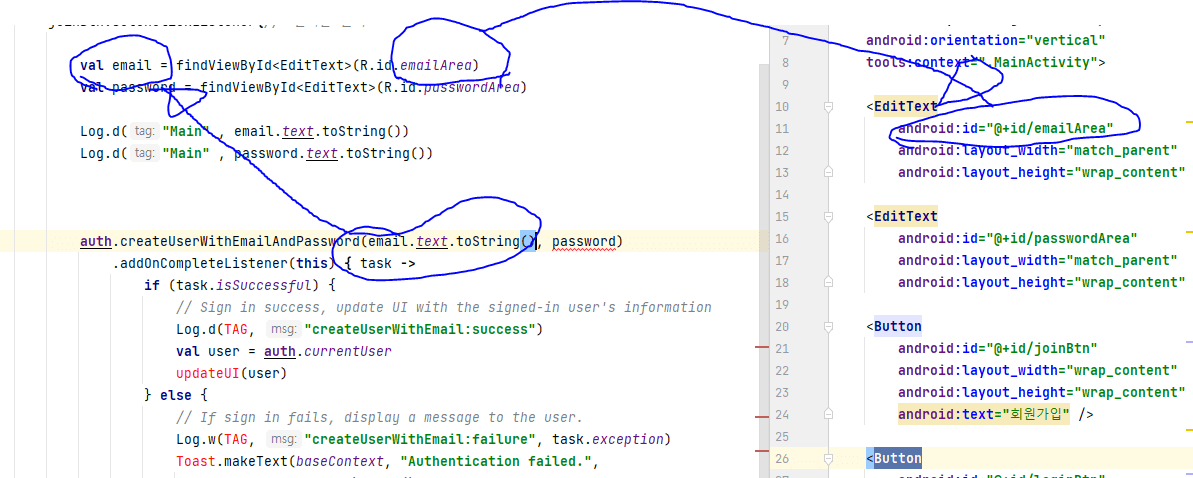The height and width of the screenshot is (478, 1193).
Task: Collapse the first EditText tag at line 10
Action: click(x=829, y=107)
